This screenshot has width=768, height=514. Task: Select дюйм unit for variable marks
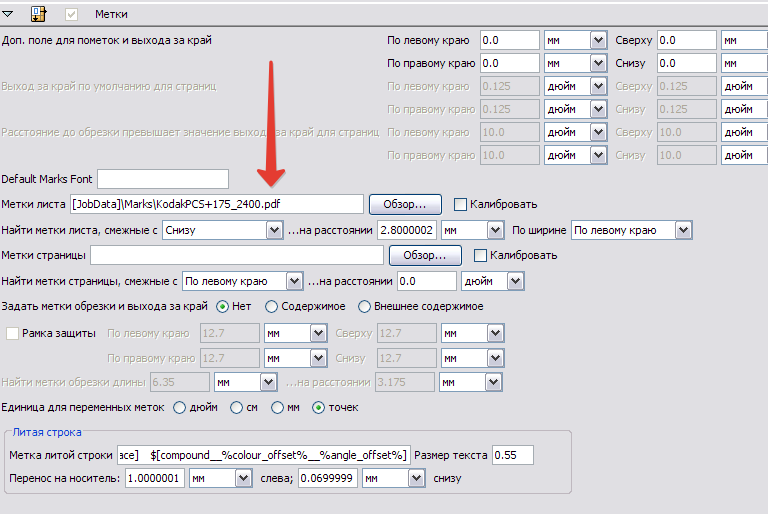180,408
